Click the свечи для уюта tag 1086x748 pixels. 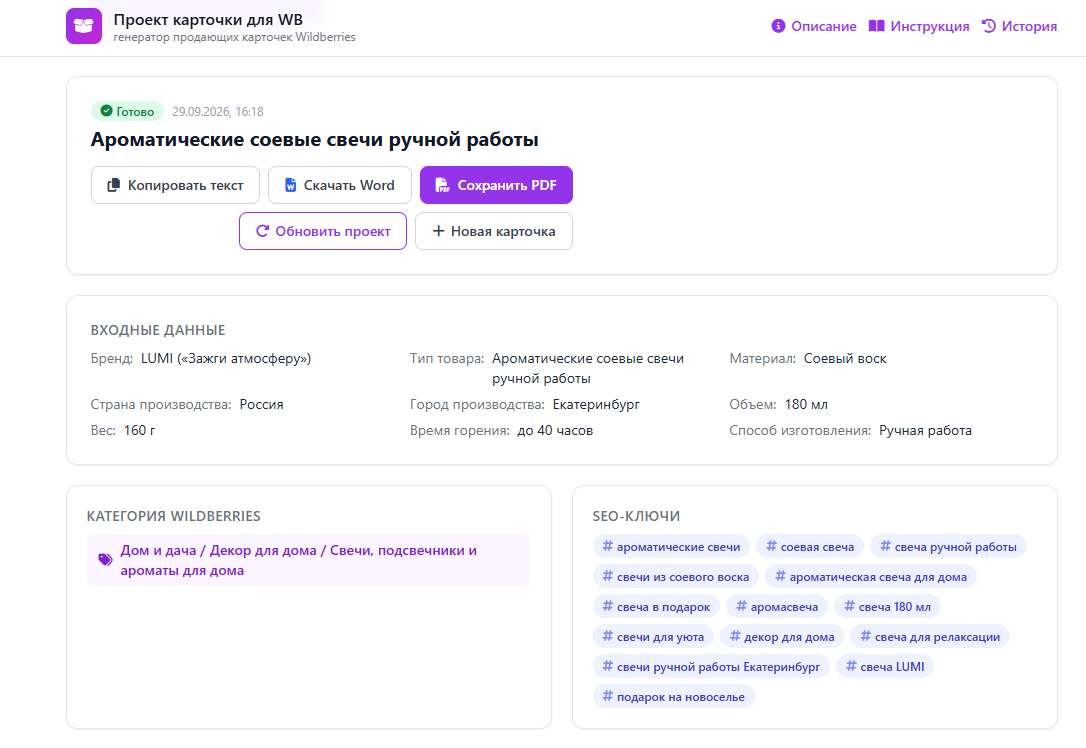653,636
